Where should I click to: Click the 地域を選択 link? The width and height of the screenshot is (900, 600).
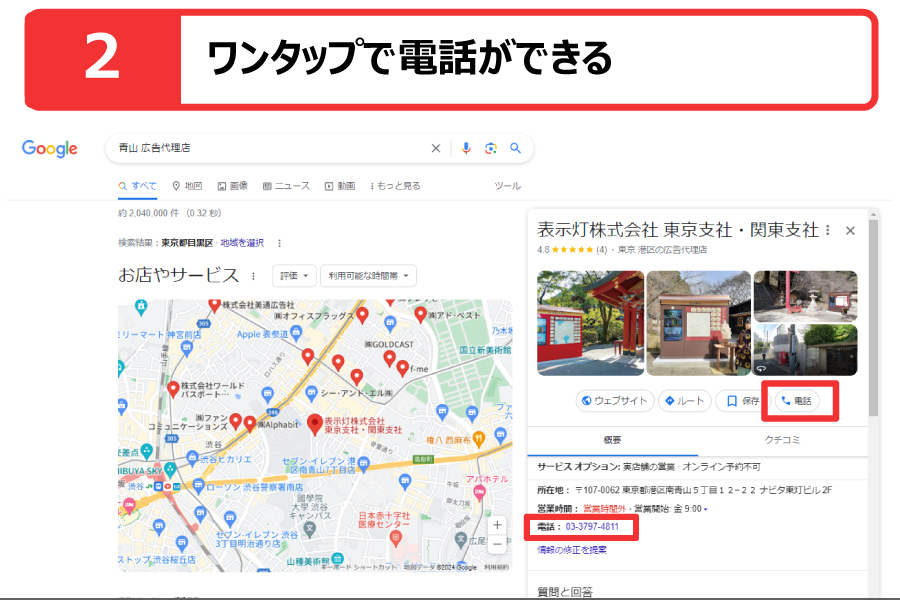pyautogui.click(x=242, y=243)
